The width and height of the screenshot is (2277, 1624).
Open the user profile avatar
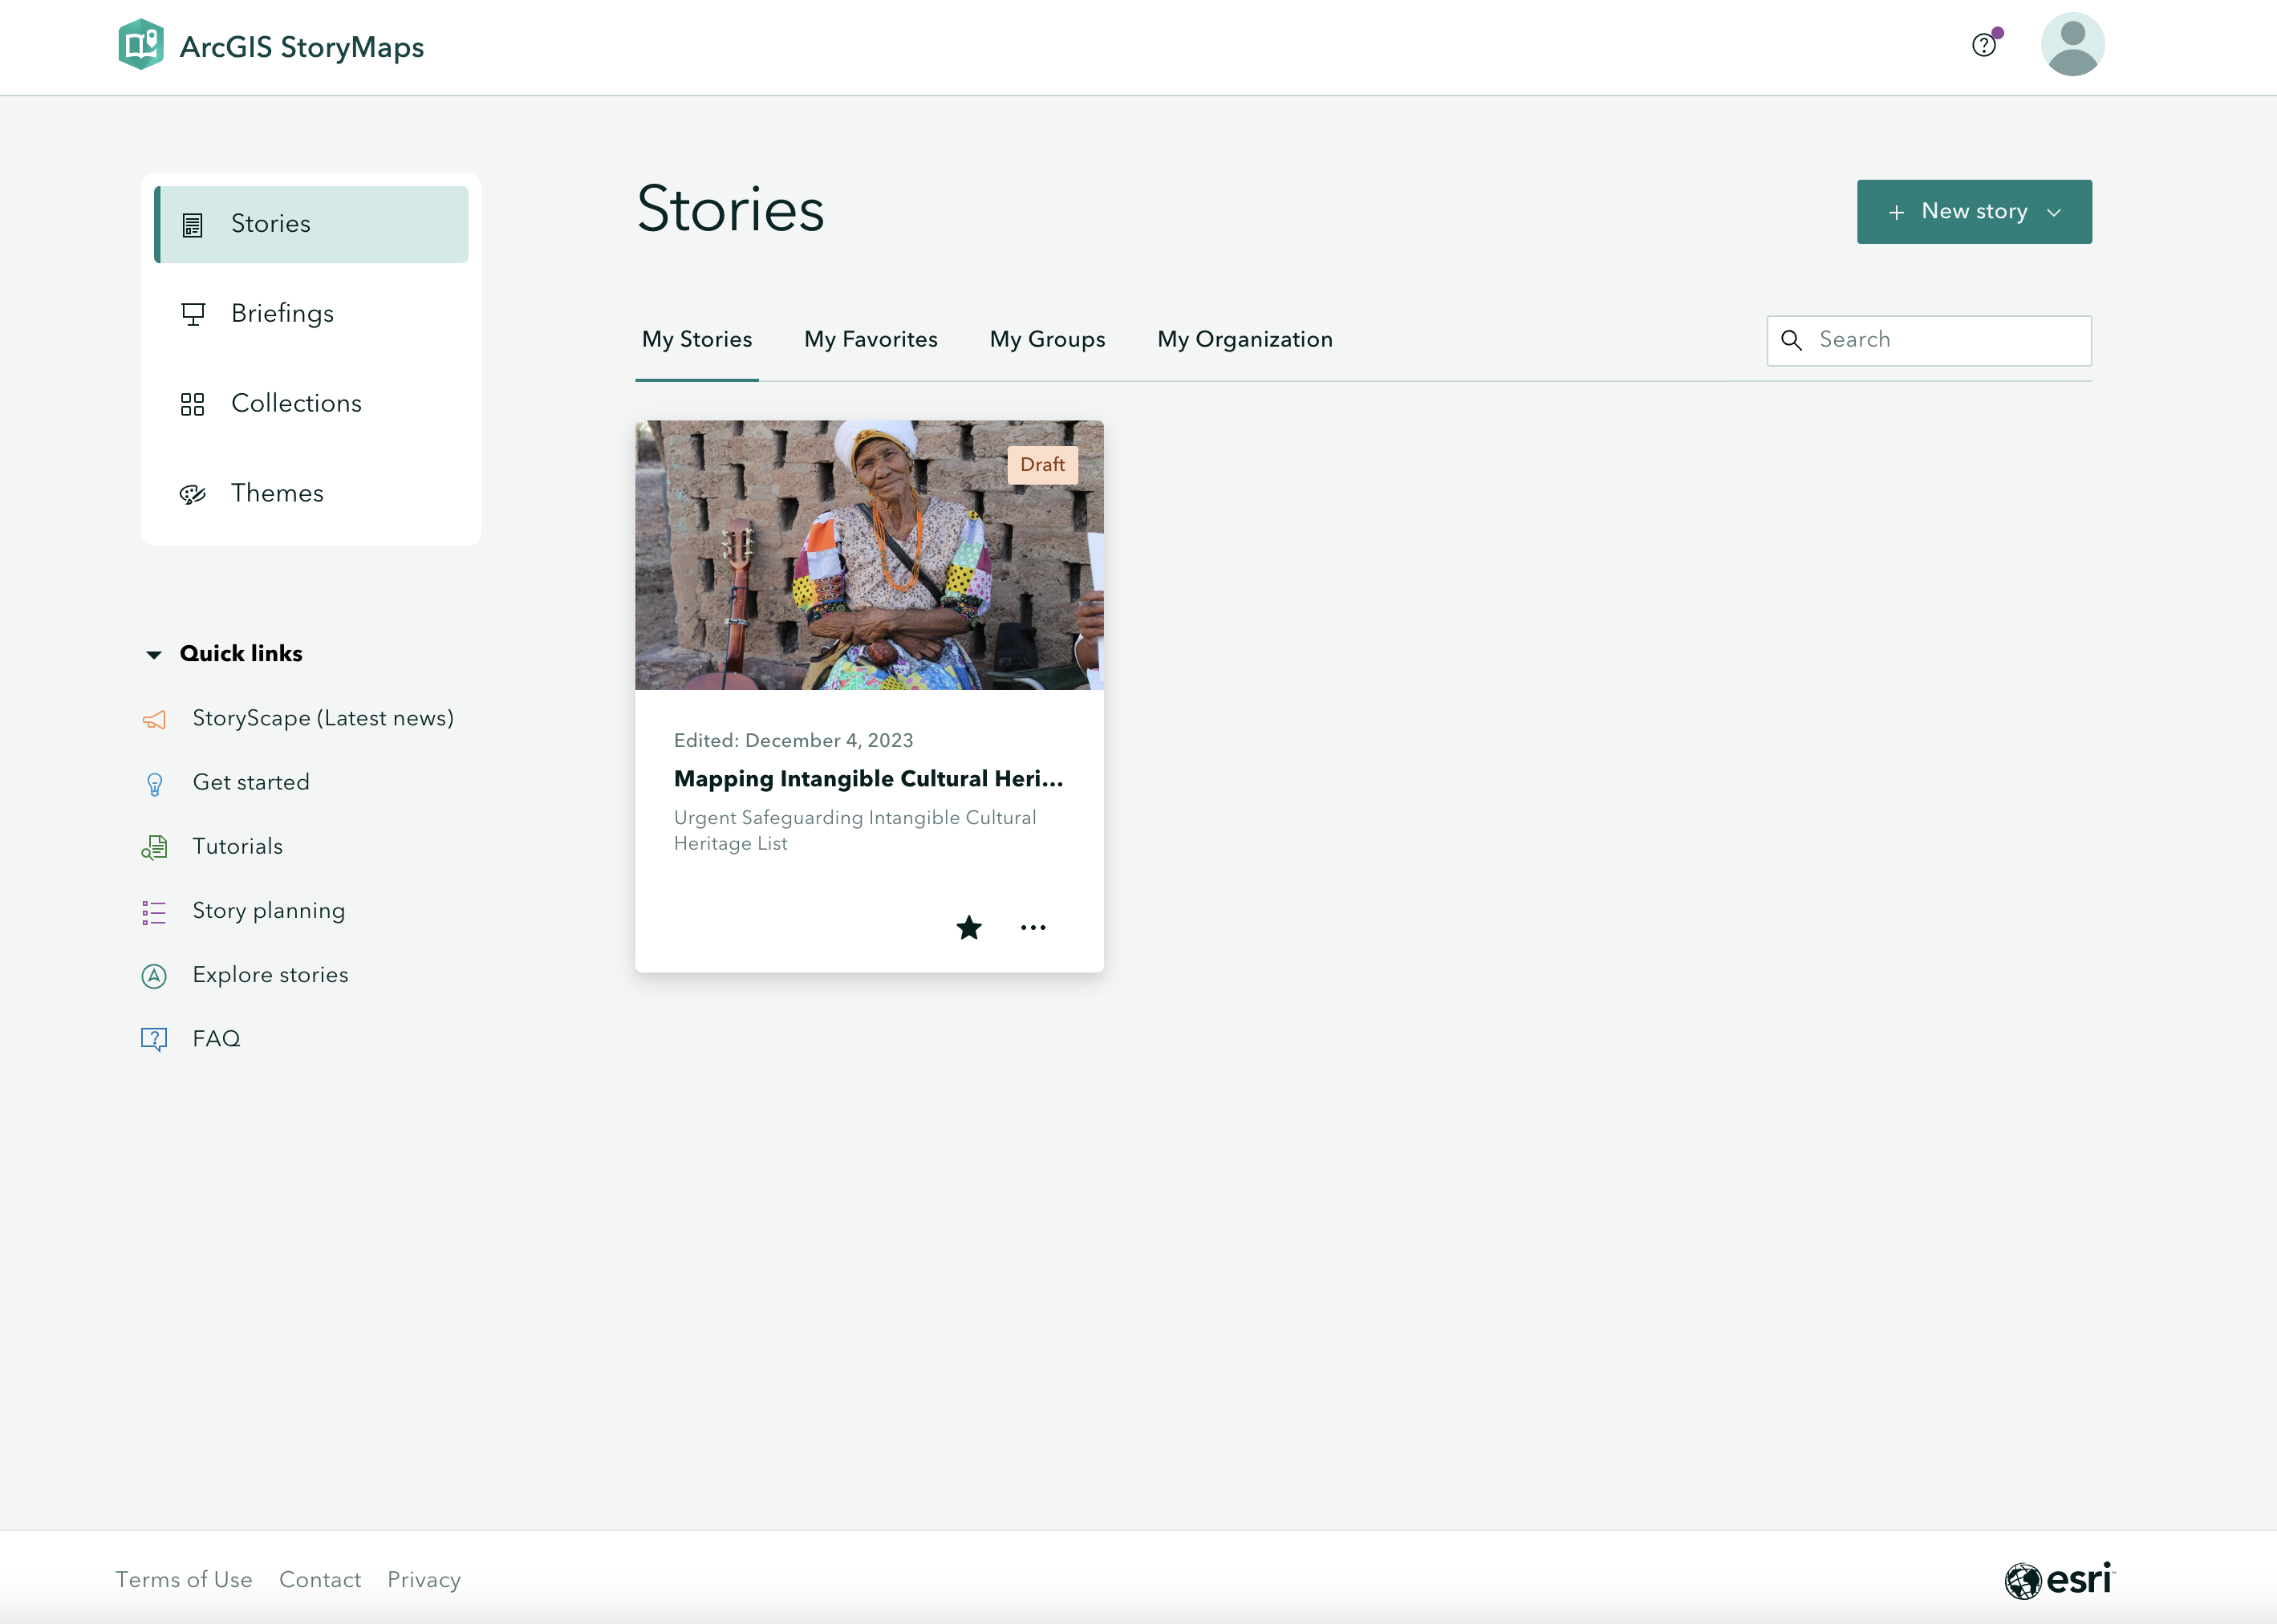tap(2072, 45)
